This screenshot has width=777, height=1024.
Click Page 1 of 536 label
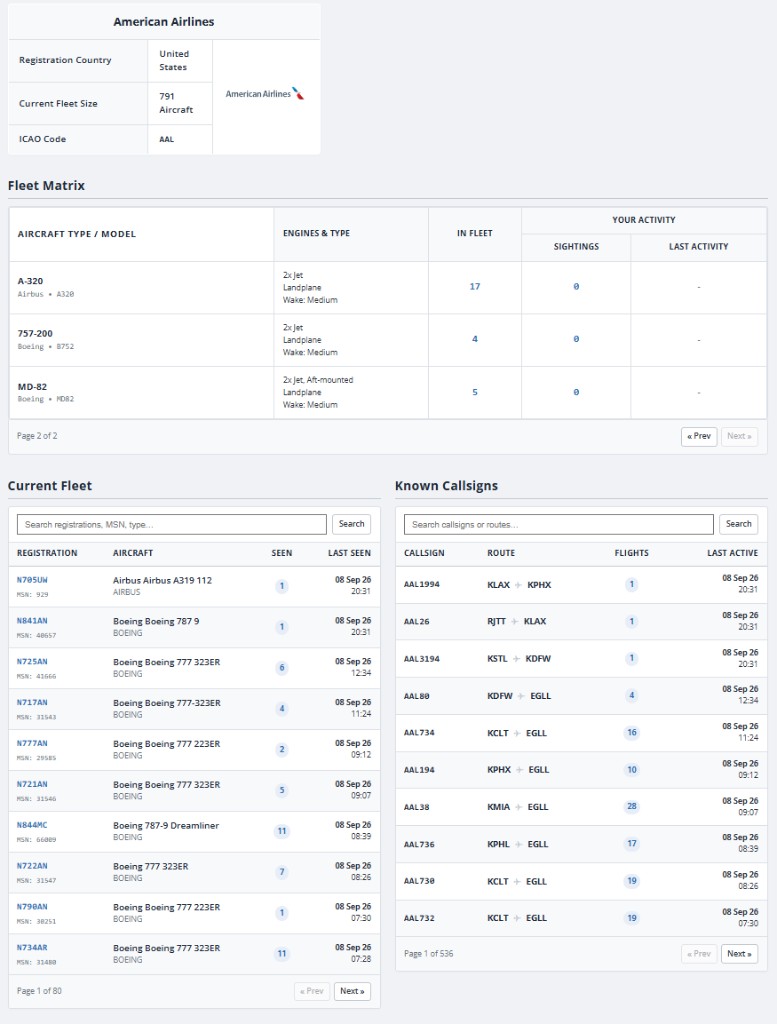point(428,954)
